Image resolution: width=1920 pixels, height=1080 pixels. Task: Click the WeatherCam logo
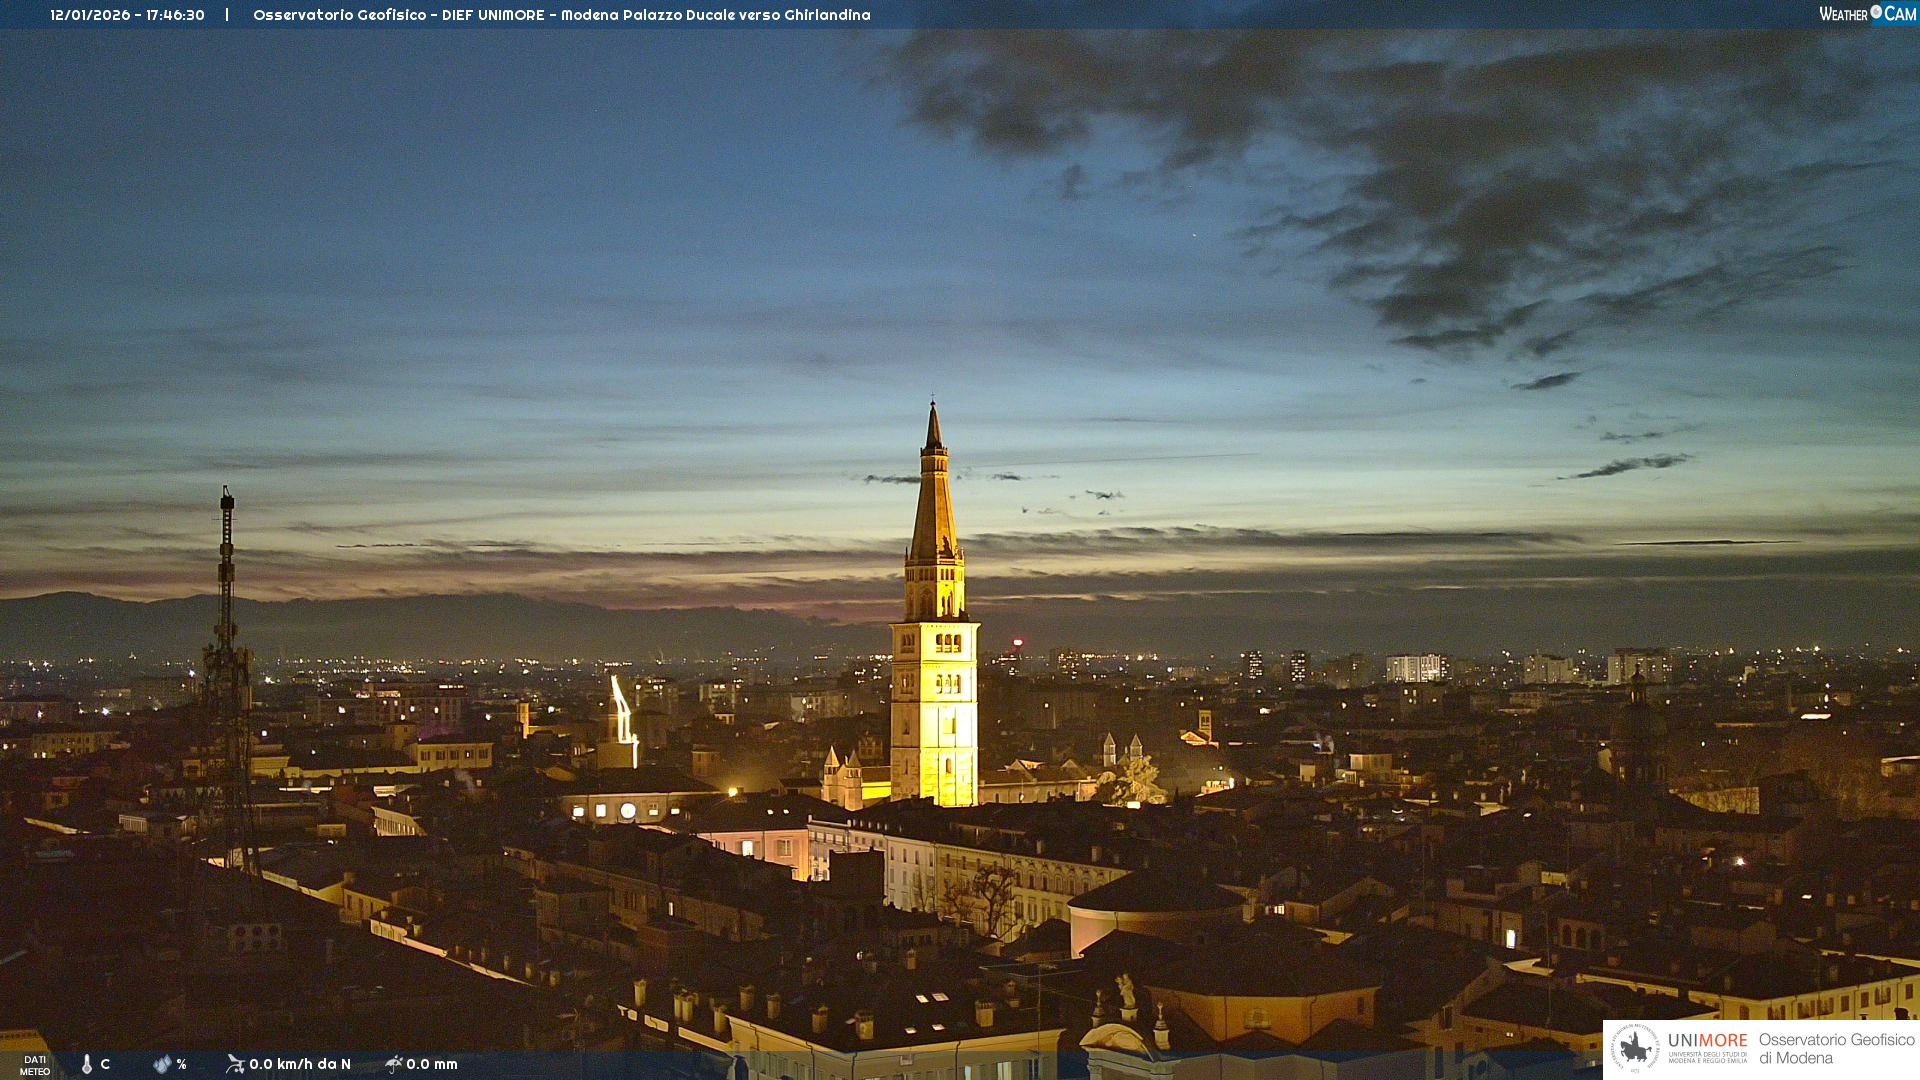coord(1866,14)
